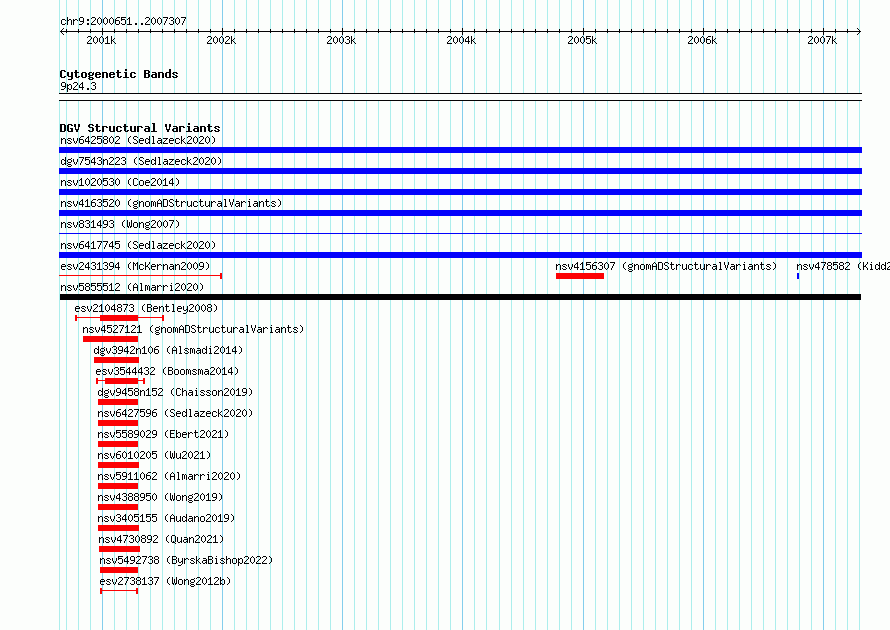Click small blue marker under nsv478582
The height and width of the screenshot is (630, 890).
pyautogui.click(x=797, y=276)
